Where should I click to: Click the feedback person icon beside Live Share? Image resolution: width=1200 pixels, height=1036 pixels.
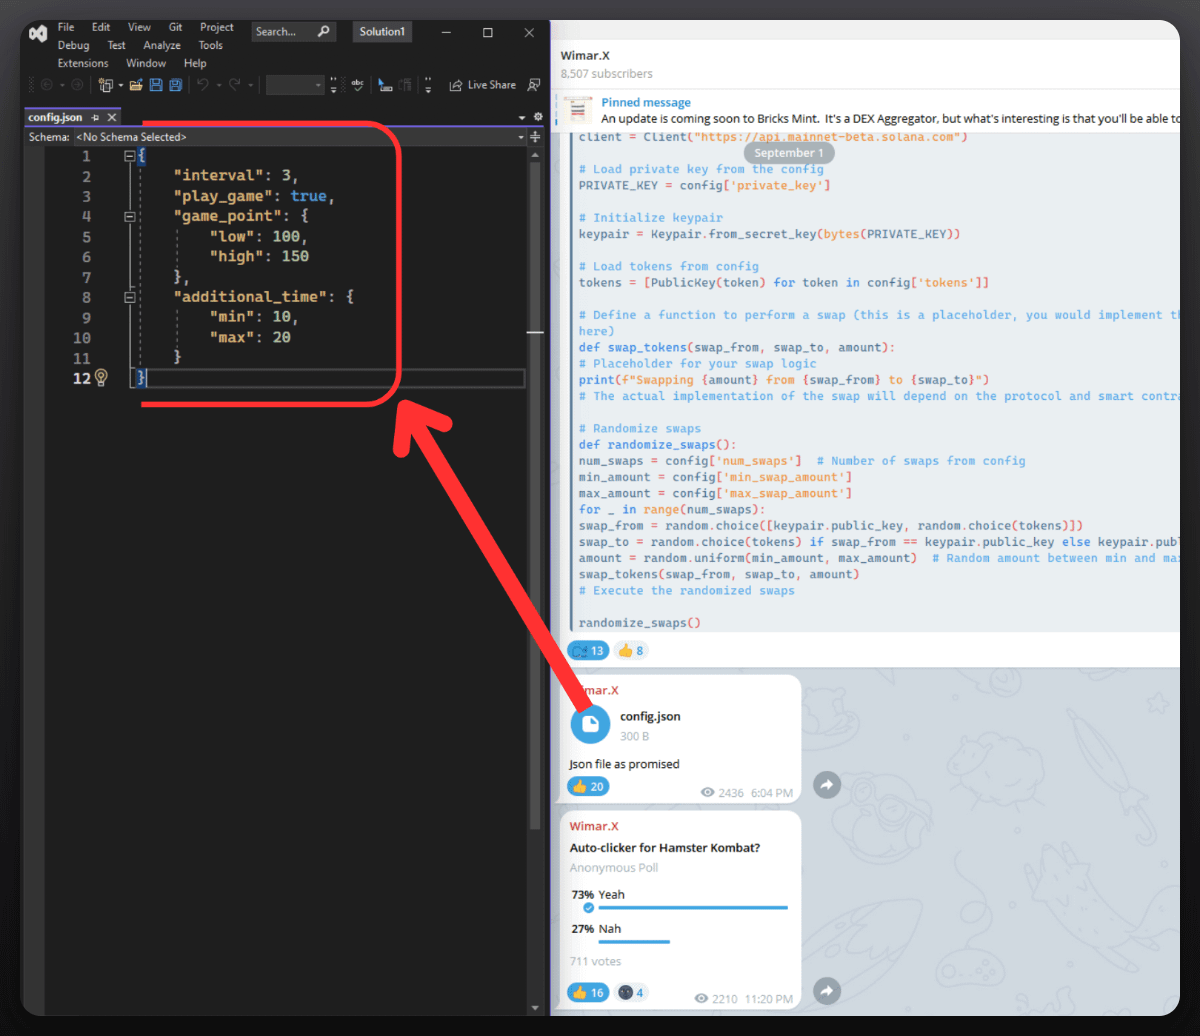point(535,85)
